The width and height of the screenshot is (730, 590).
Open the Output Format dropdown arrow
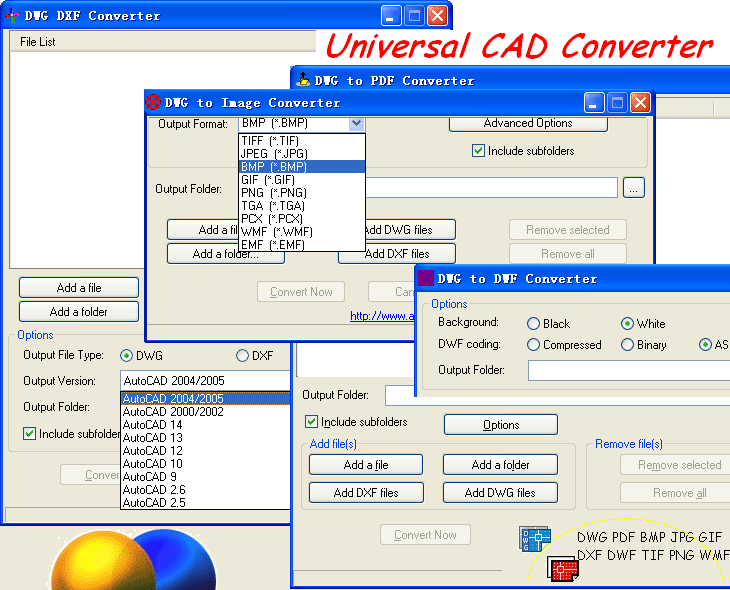(x=356, y=123)
